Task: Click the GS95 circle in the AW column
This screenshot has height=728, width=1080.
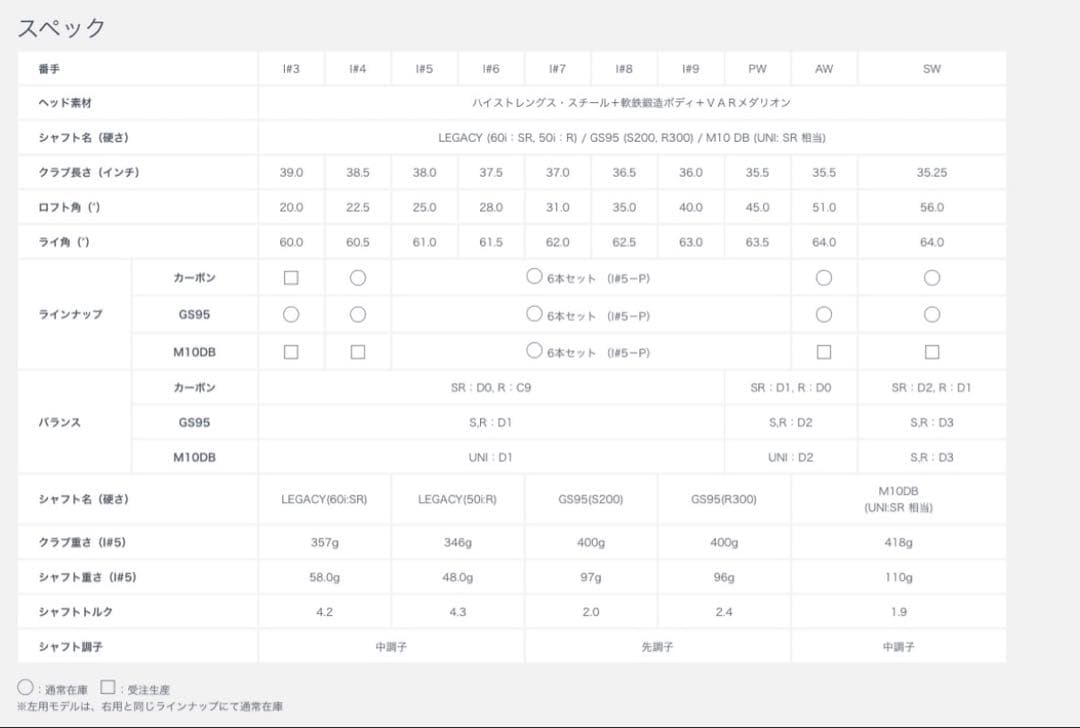Action: tap(824, 314)
